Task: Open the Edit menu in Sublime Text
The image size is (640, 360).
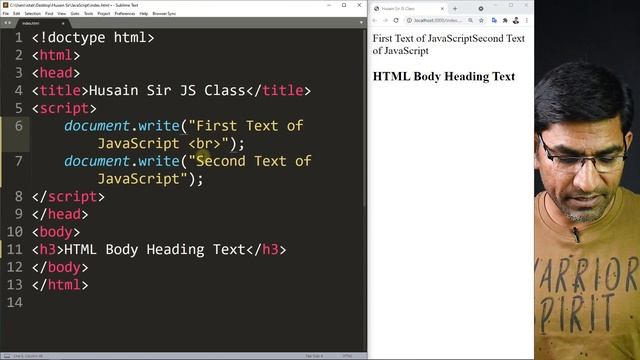Action: tap(16, 13)
